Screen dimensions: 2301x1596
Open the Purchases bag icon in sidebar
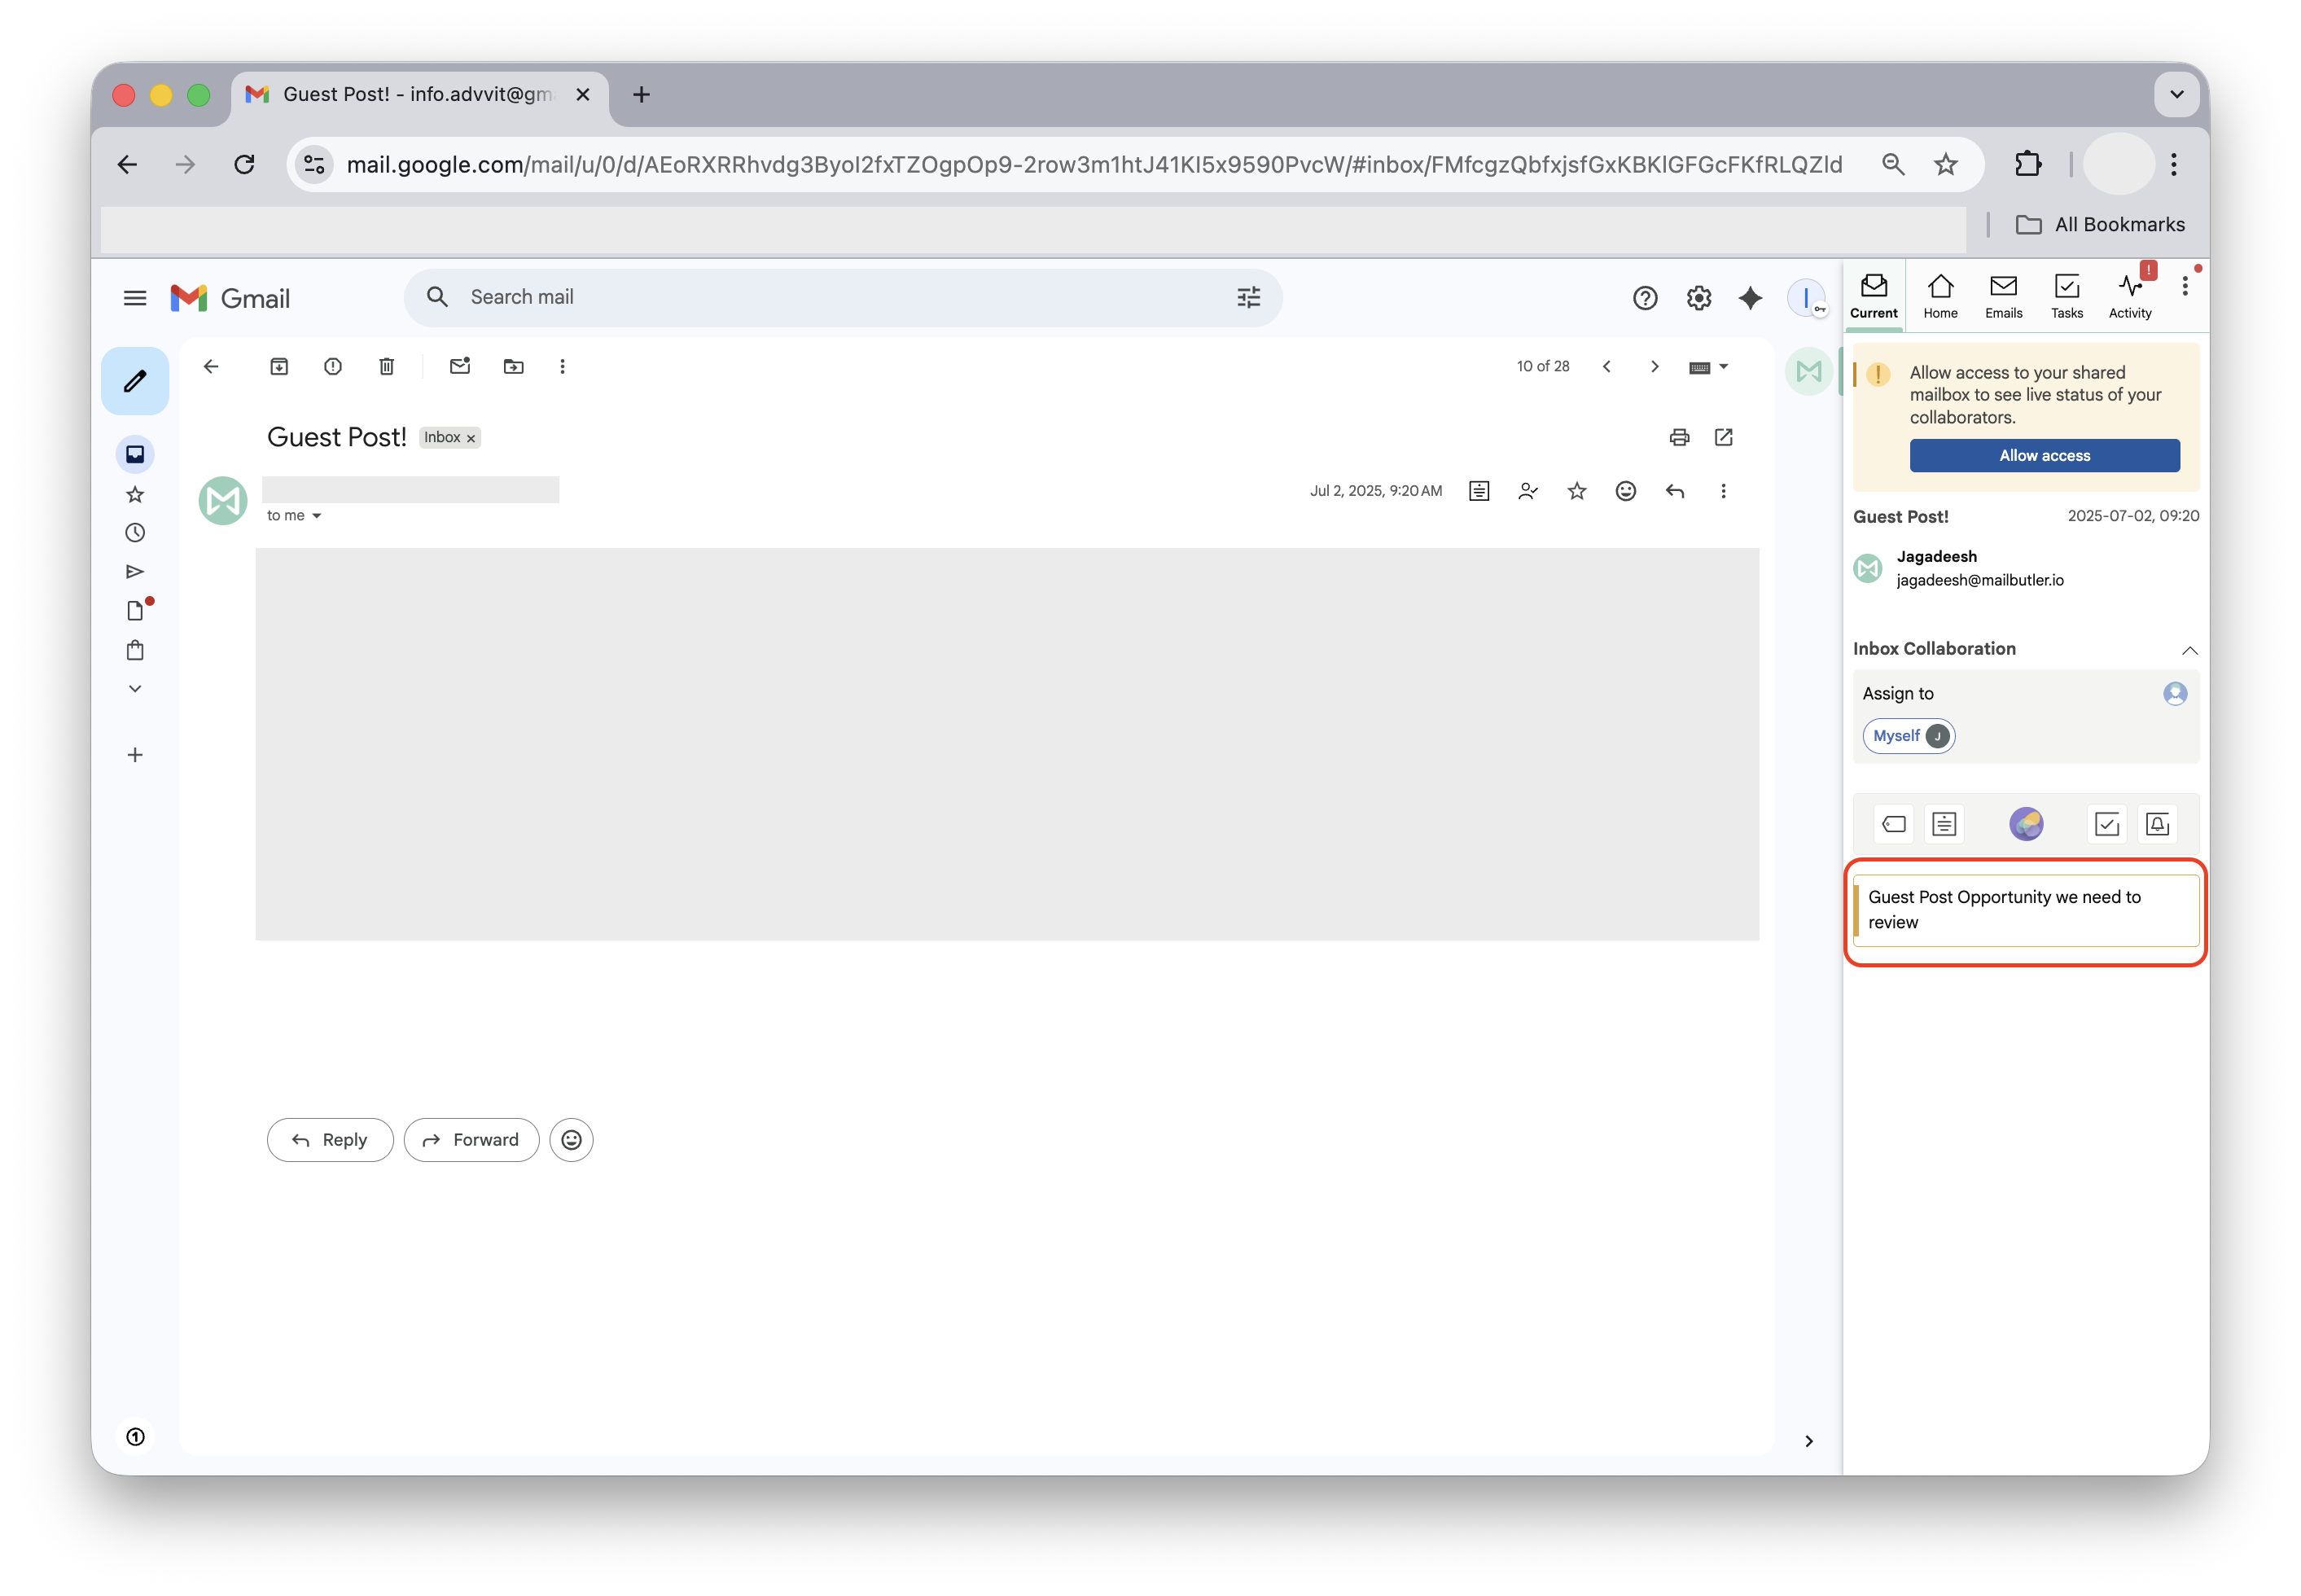[x=135, y=651]
